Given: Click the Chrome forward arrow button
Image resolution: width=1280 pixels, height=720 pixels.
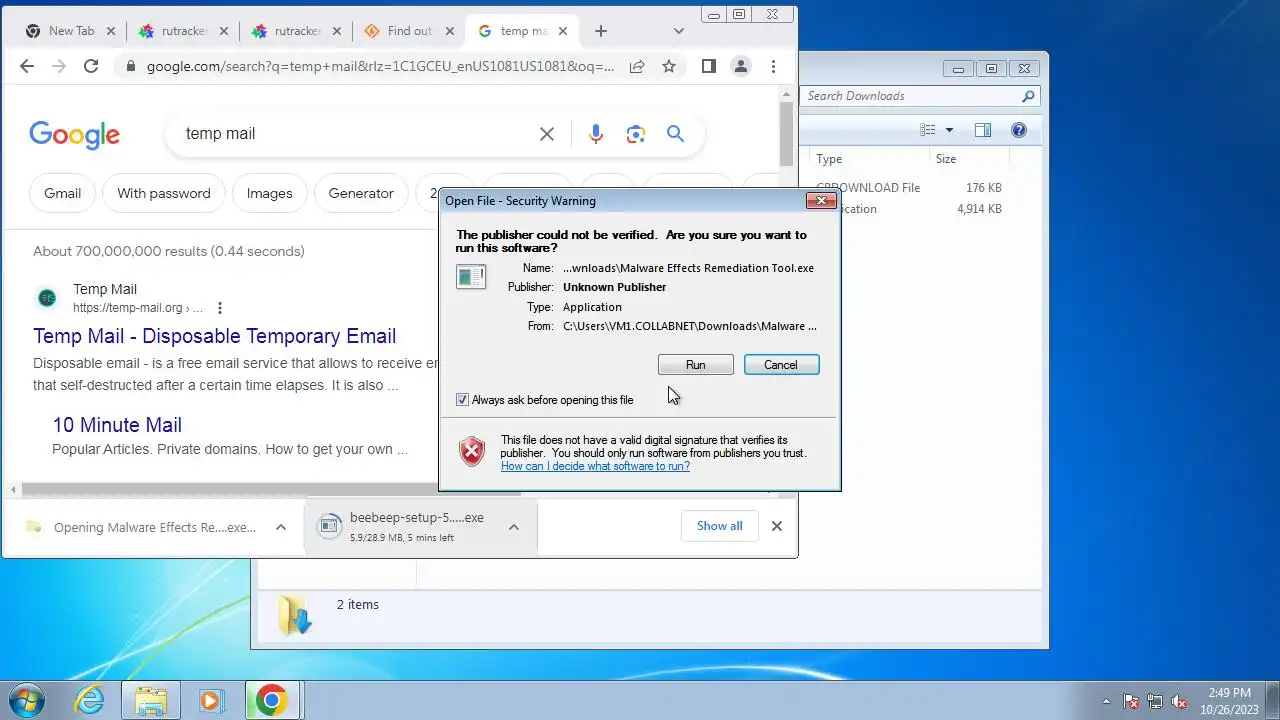Looking at the screenshot, I should 59,66.
